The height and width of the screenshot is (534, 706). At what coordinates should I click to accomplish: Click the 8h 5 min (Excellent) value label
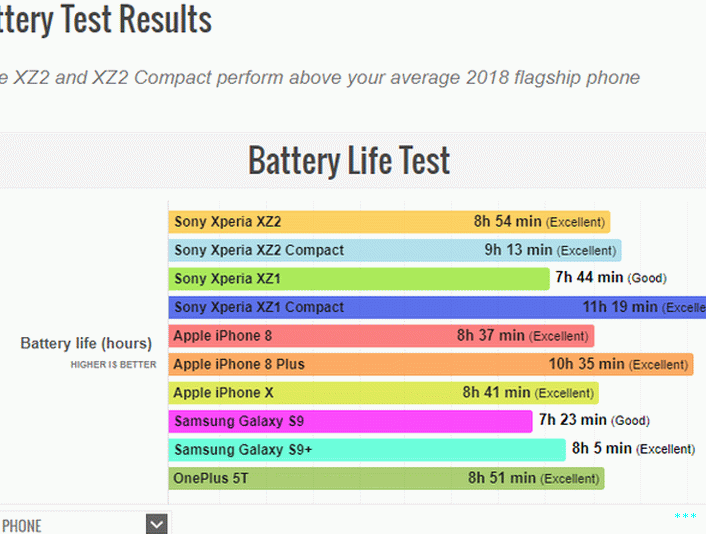pos(634,448)
